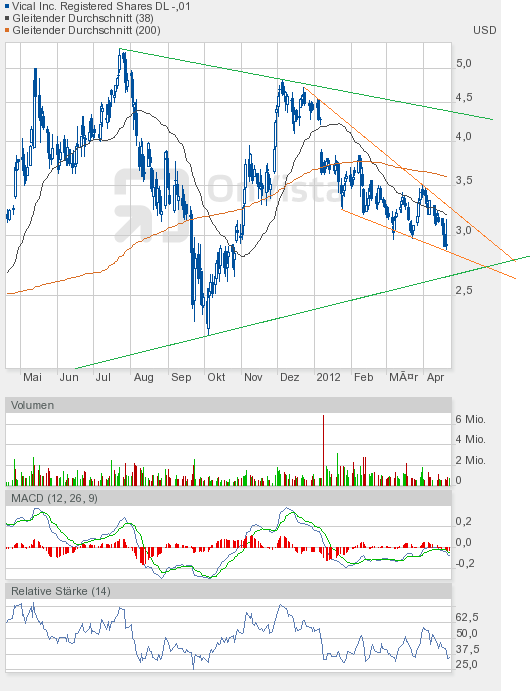The height and width of the screenshot is (691, 530).
Task: Click the 6 Mio. volume axis label
Action: [471, 420]
